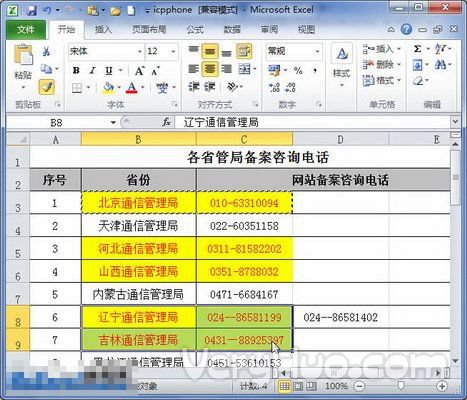Click the Insert Function fx button
Viewport: 467px width, 400px height.
click(166, 122)
